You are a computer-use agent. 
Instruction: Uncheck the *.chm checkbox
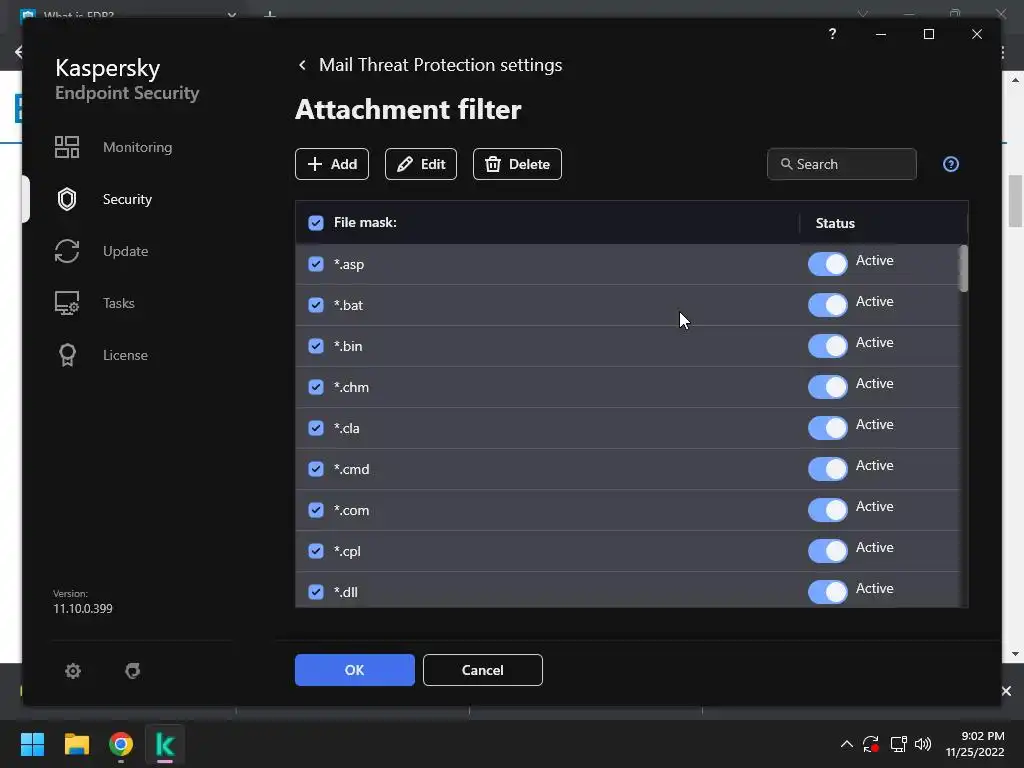click(x=316, y=387)
